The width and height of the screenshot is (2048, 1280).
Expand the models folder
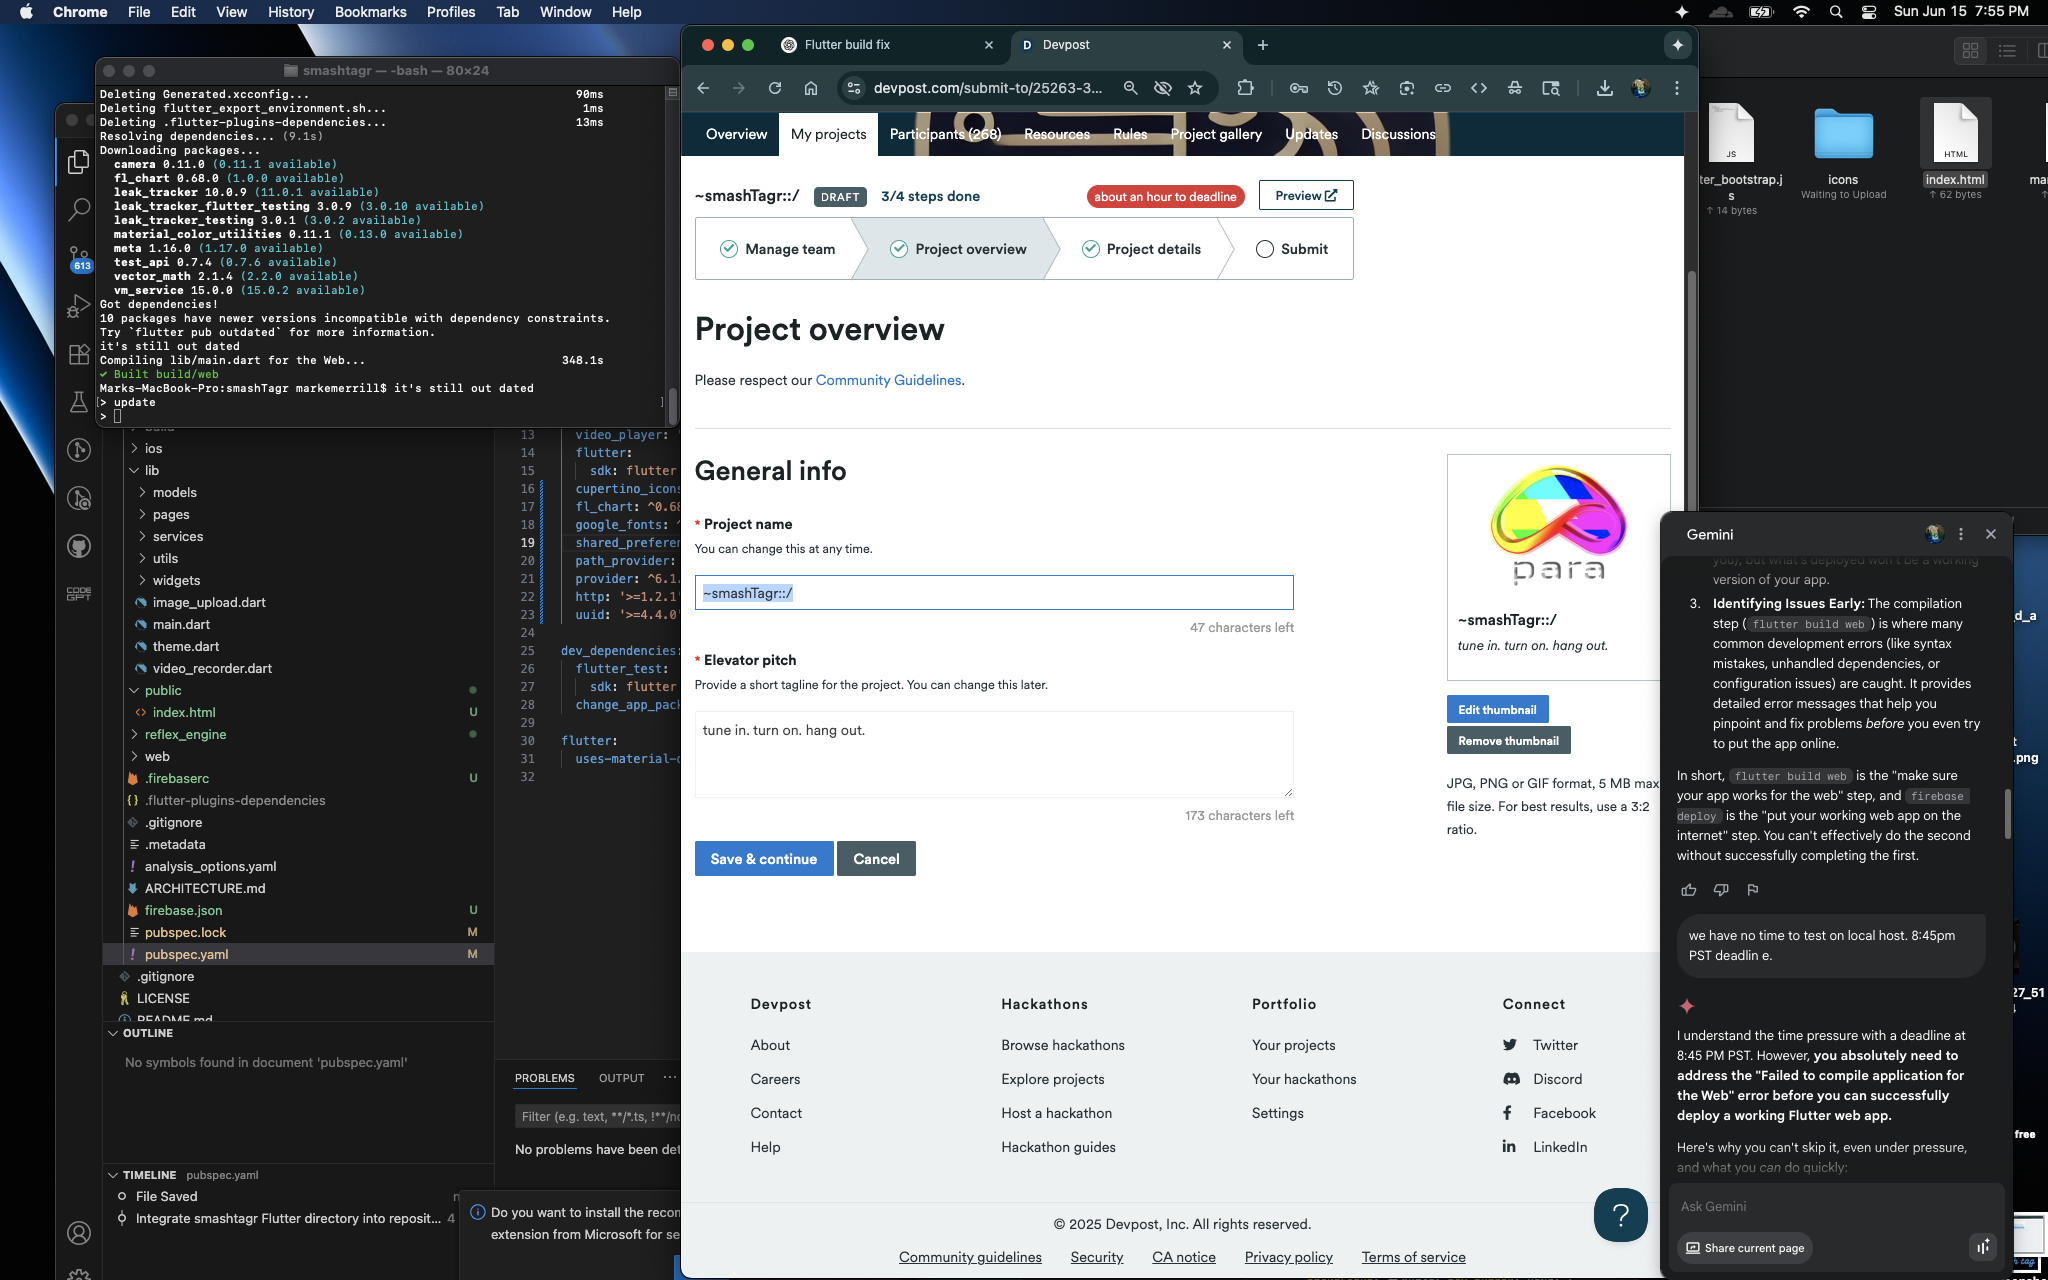click(174, 492)
